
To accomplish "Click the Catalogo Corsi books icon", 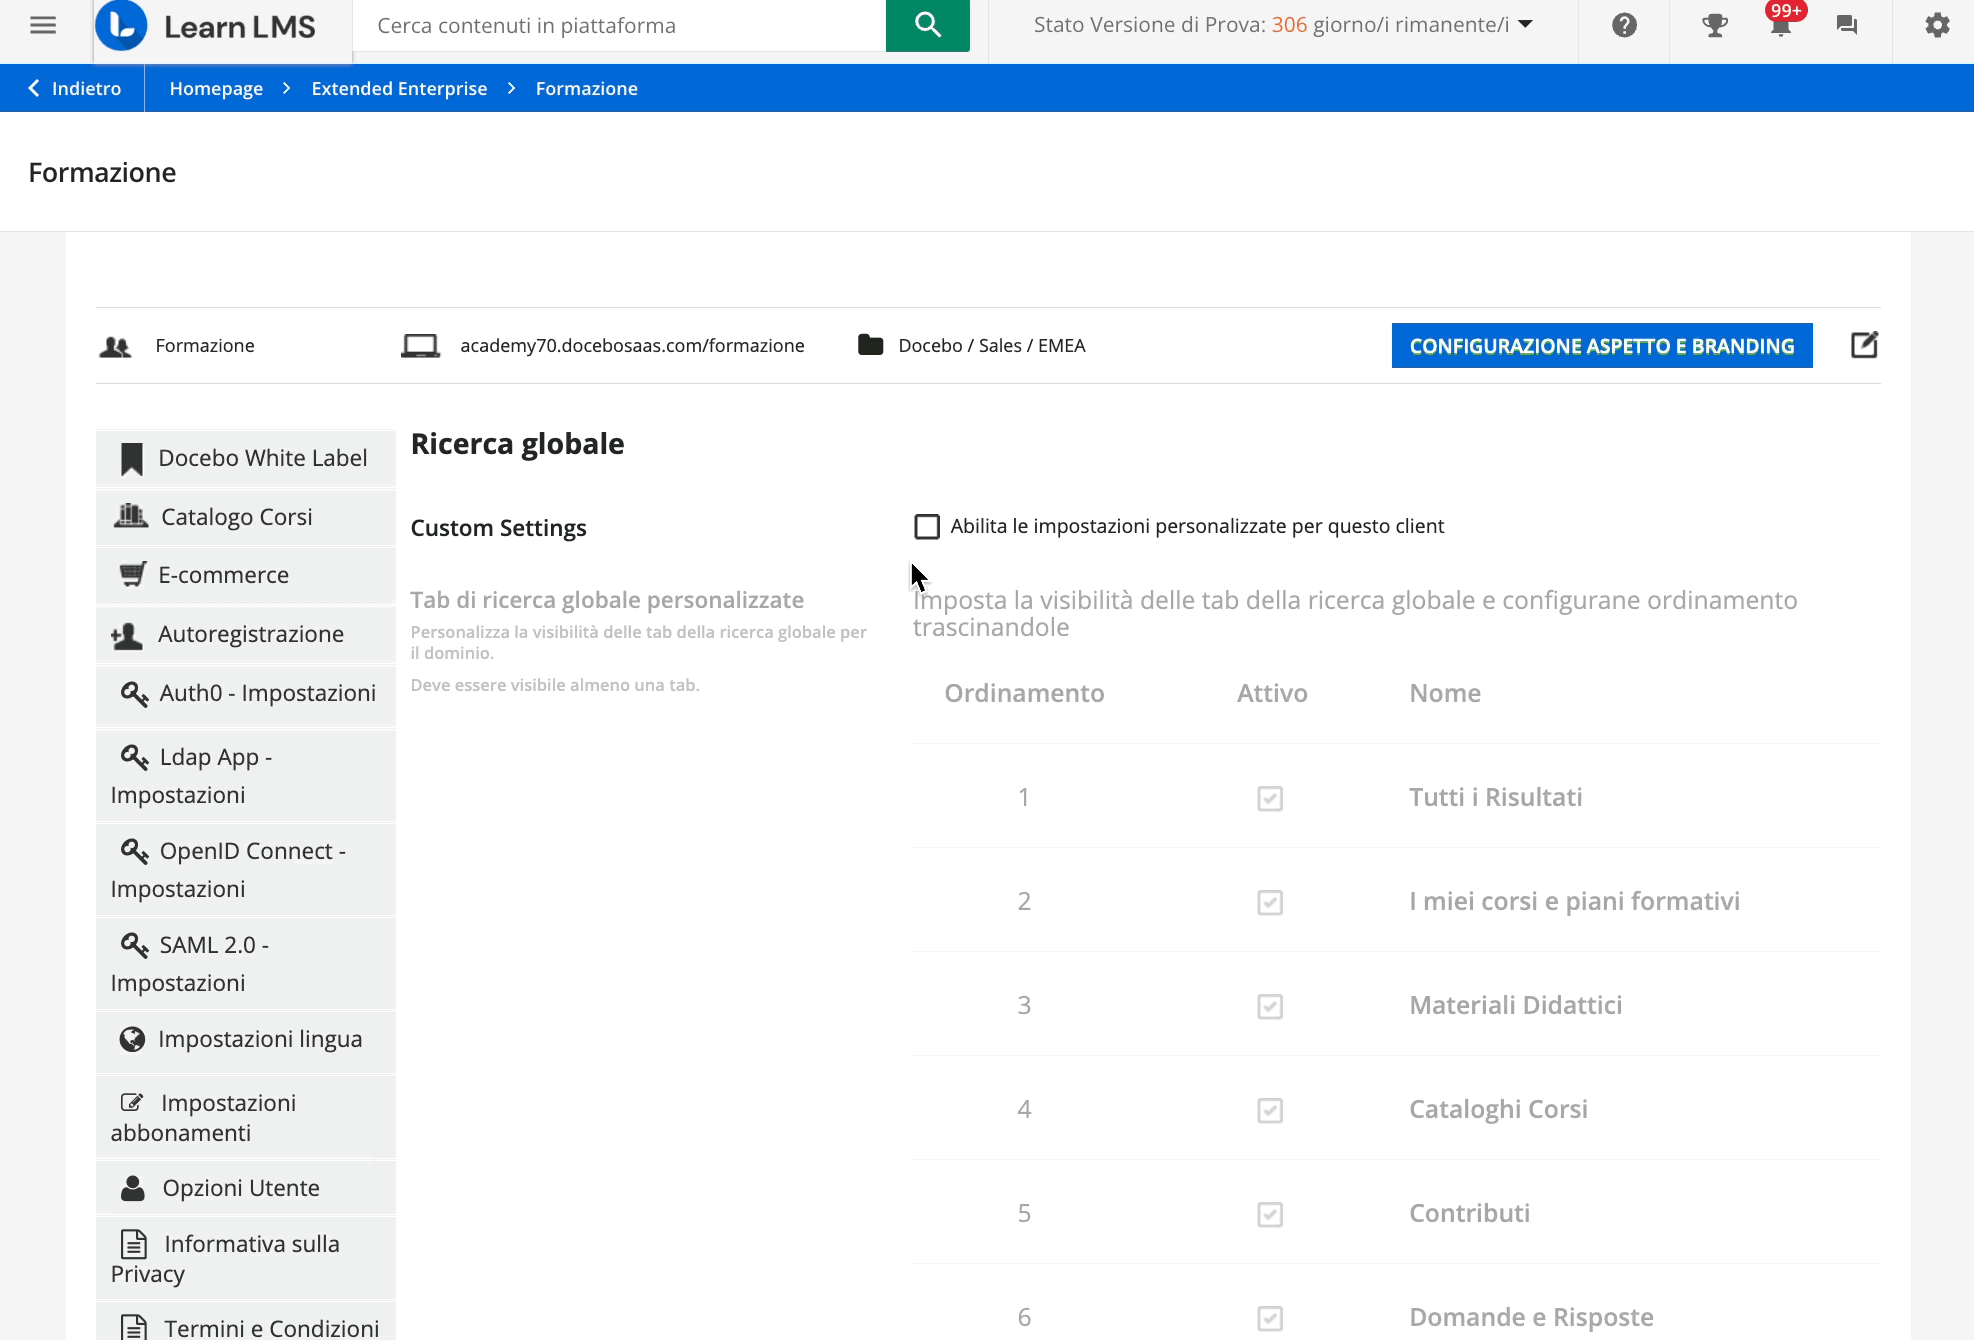I will click(x=131, y=516).
